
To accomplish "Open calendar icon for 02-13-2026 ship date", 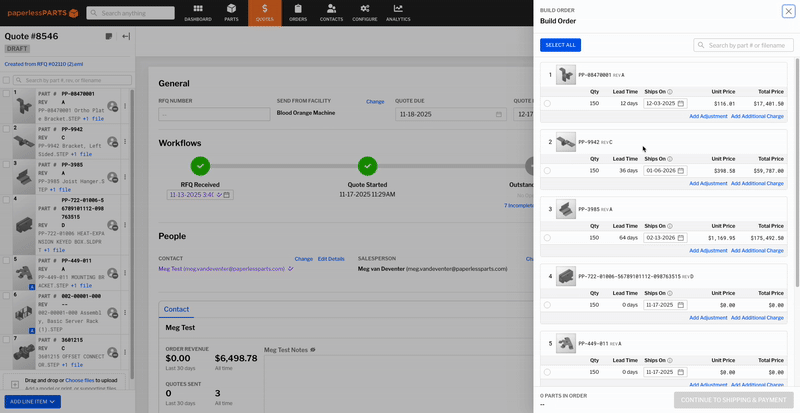I will (x=681, y=238).
